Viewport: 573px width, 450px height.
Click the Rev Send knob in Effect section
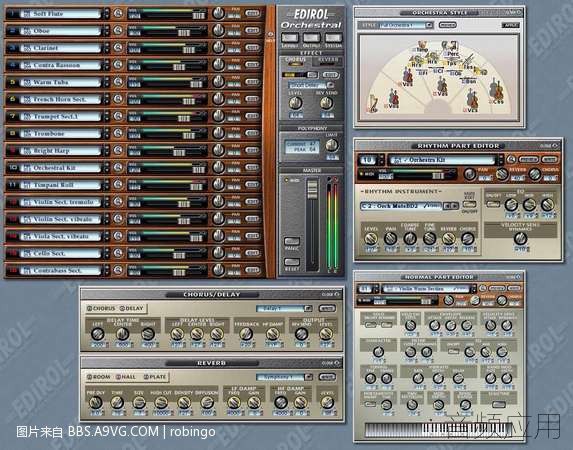point(326,103)
